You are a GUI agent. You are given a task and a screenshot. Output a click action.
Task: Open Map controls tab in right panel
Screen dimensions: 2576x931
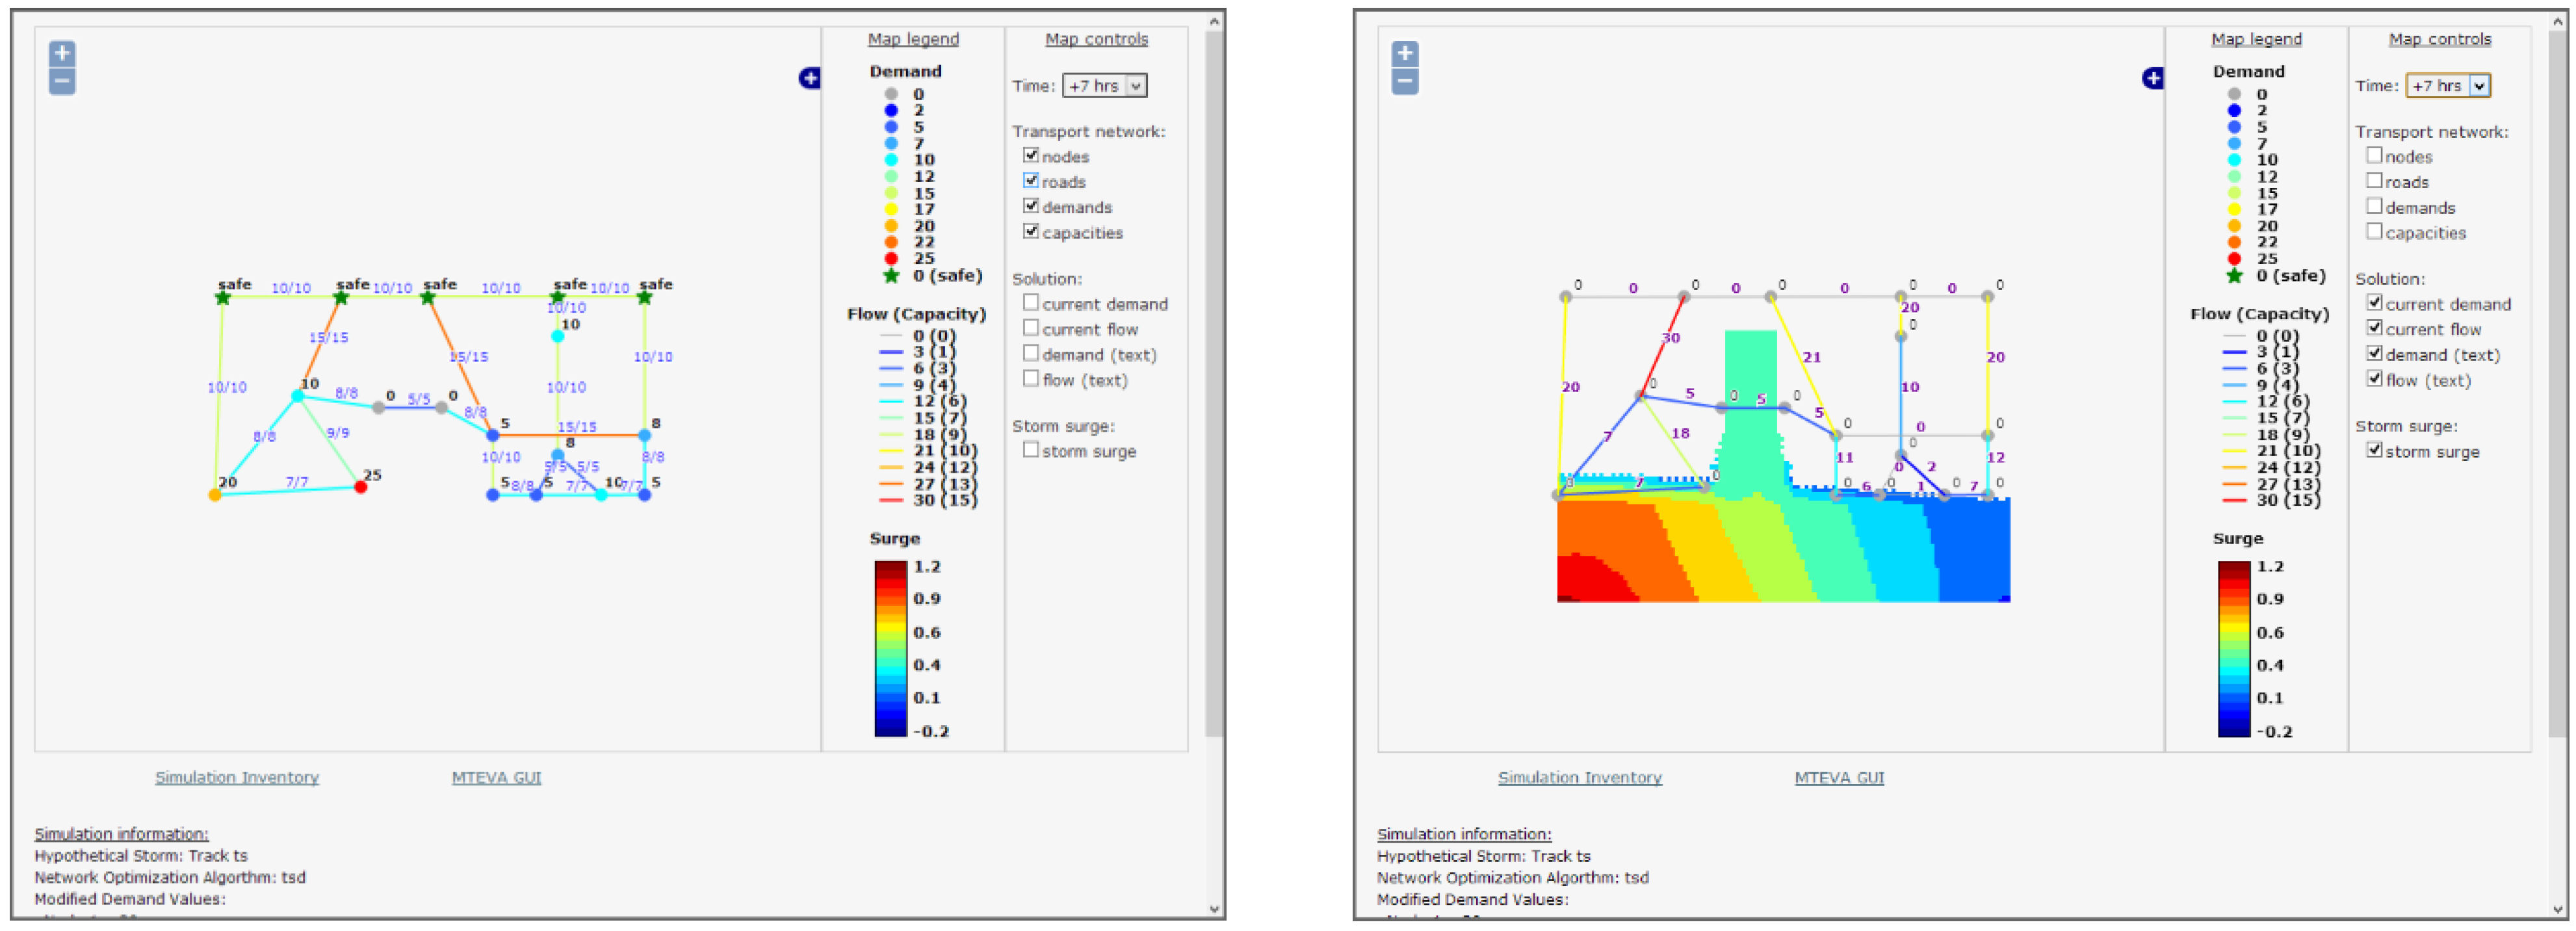coord(2439,39)
